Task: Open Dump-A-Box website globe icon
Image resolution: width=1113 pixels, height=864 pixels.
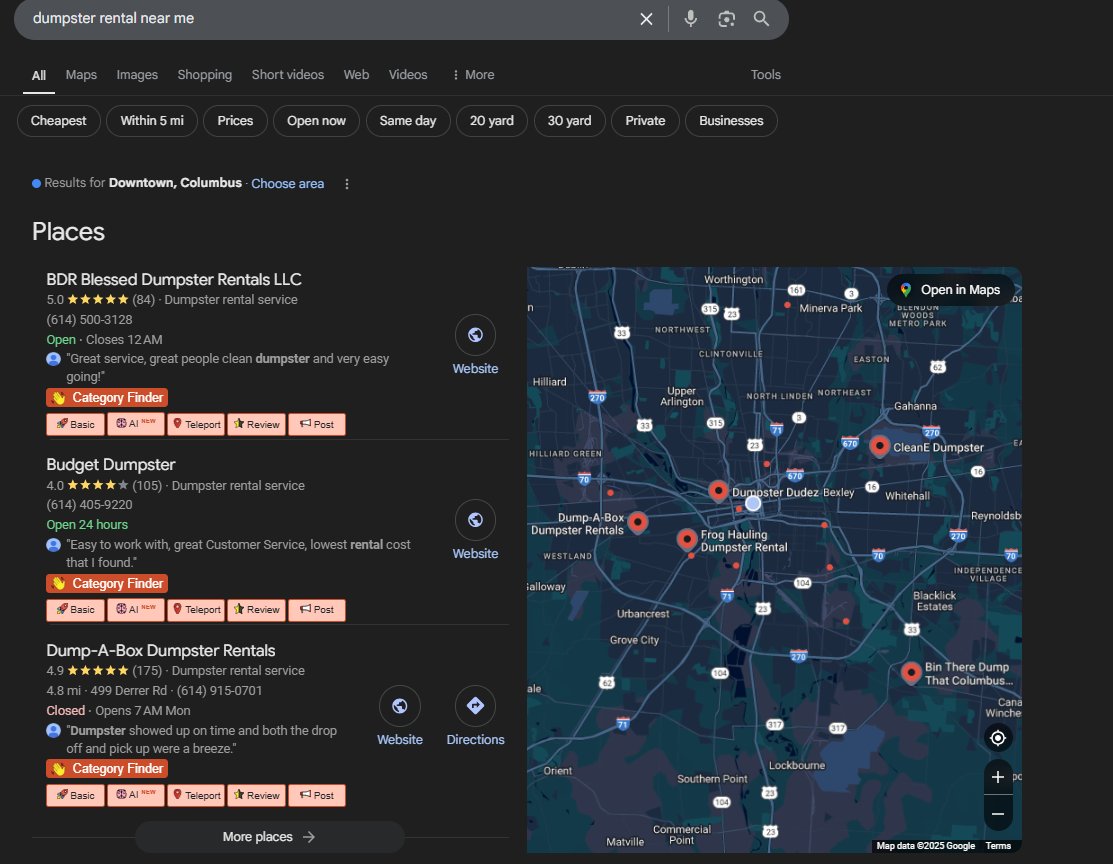Action: 400,706
